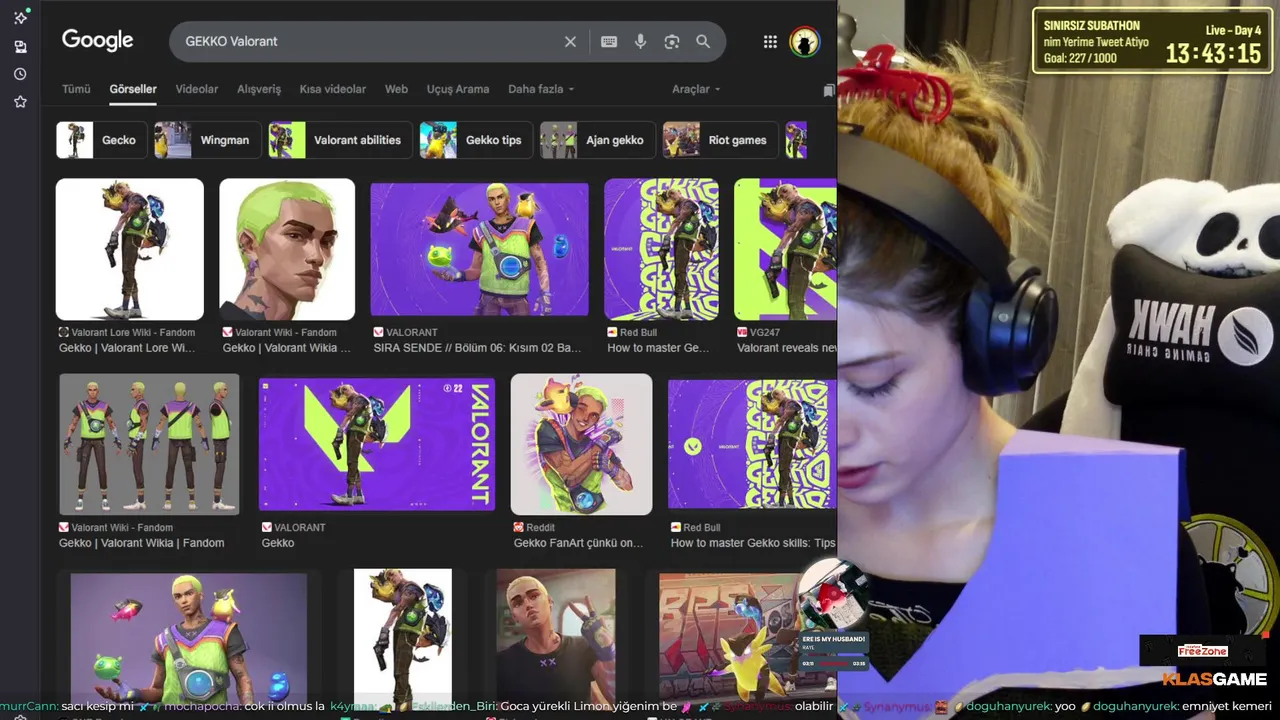This screenshot has width=1280, height=720.
Task: Click the VG247 source label
Action: (765, 332)
